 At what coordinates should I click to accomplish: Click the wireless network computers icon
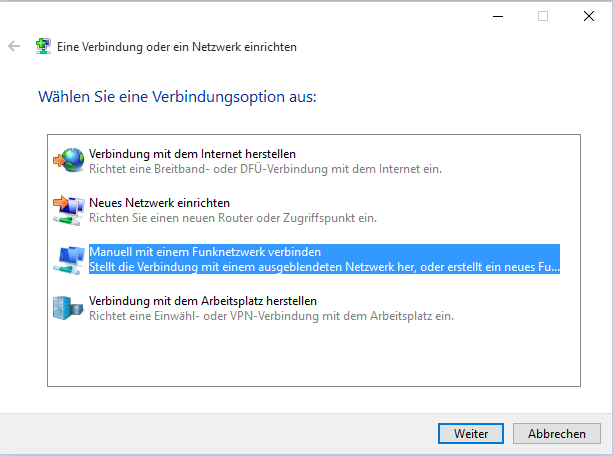click(x=68, y=259)
